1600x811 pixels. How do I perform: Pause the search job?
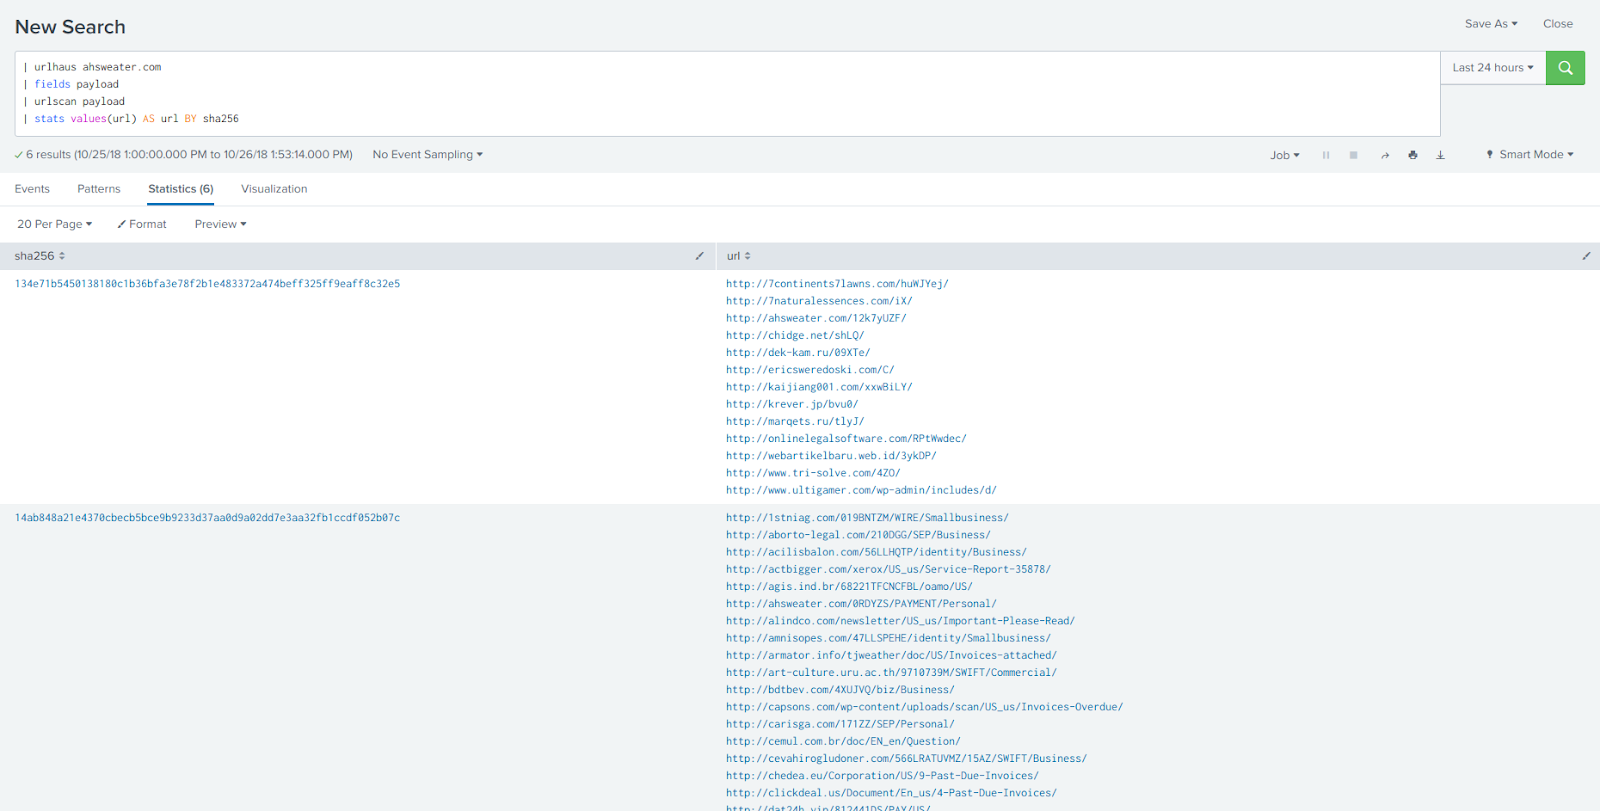1326,155
